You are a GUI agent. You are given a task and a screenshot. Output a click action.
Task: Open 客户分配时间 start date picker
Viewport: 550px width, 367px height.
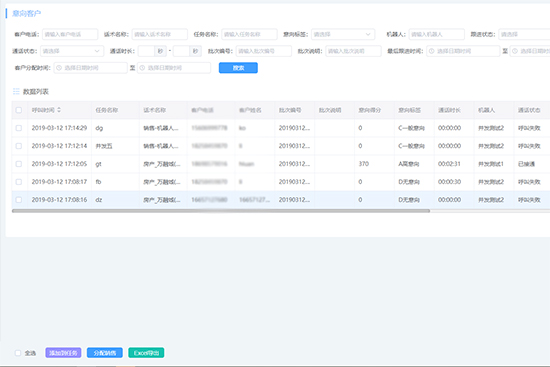[90, 68]
